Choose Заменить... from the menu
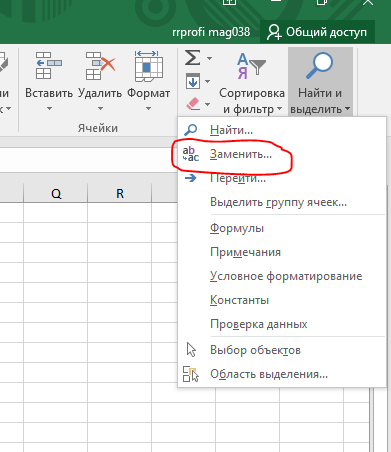This screenshot has width=391, height=452. 282,154
